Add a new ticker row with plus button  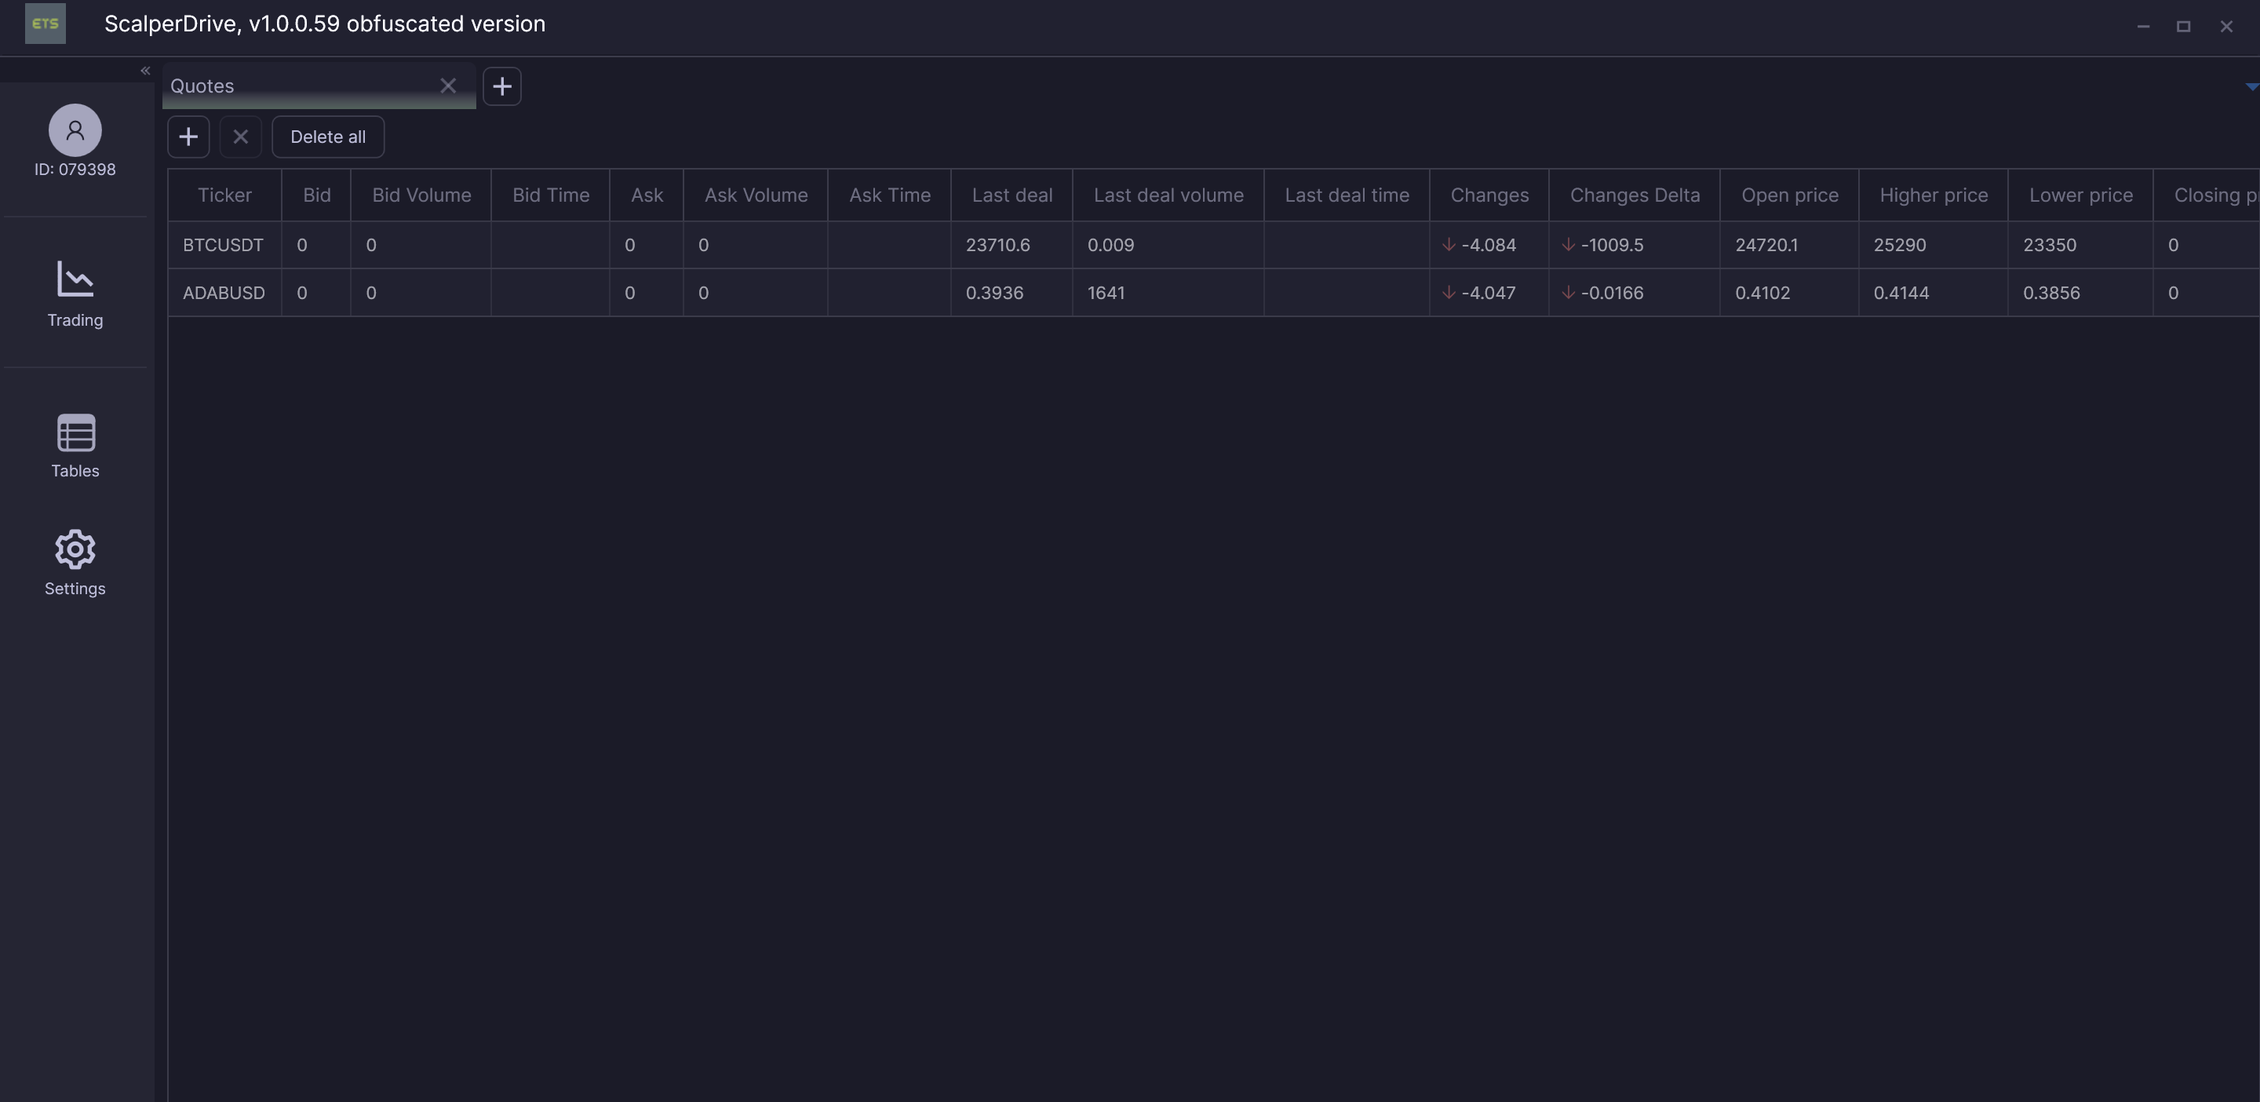[188, 137]
